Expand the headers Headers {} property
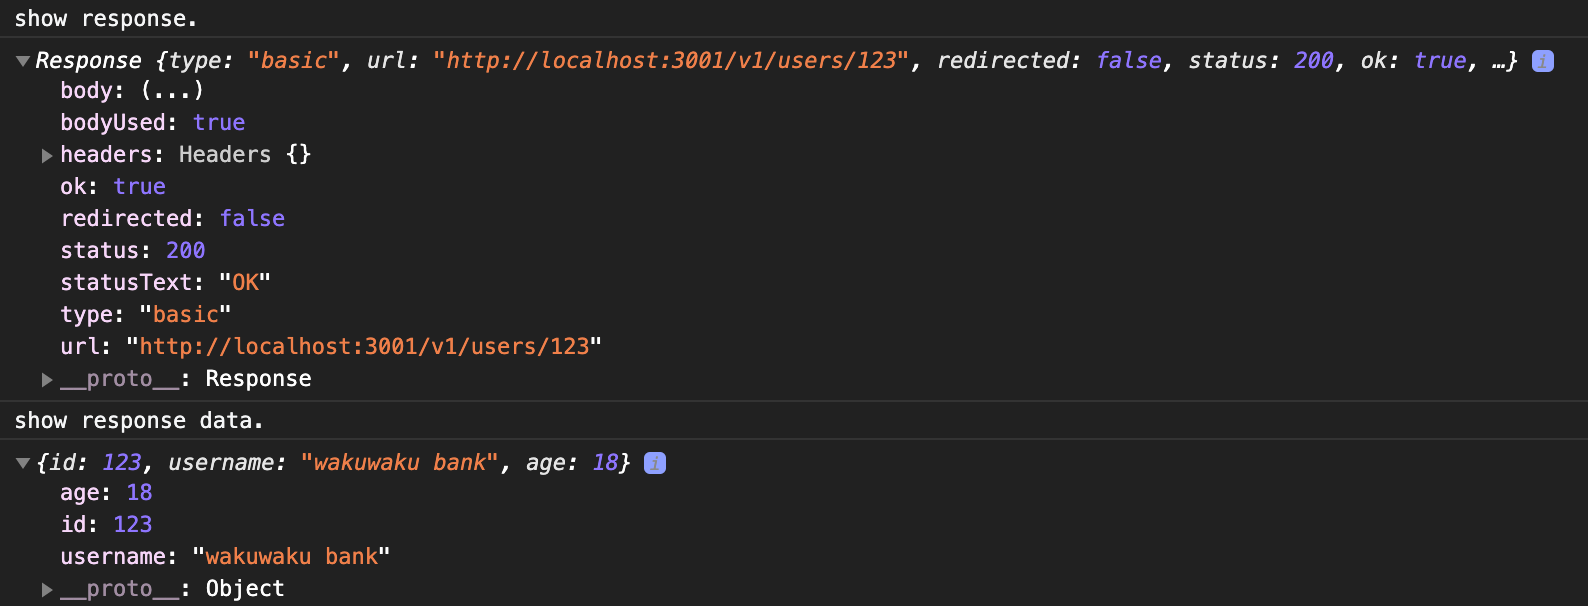Image resolution: width=1588 pixels, height=606 pixels. pos(46,155)
